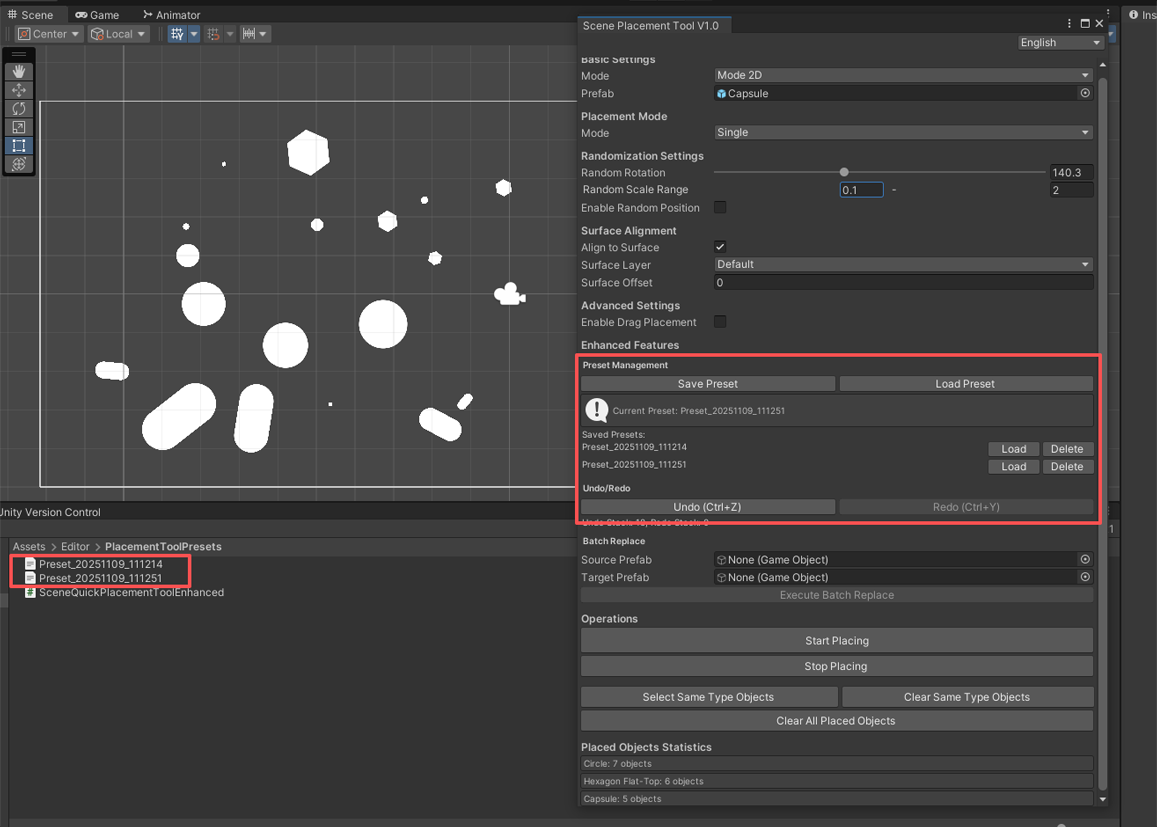This screenshot has height=827, width=1157.
Task: Open the Animator tab
Action: [x=171, y=15]
